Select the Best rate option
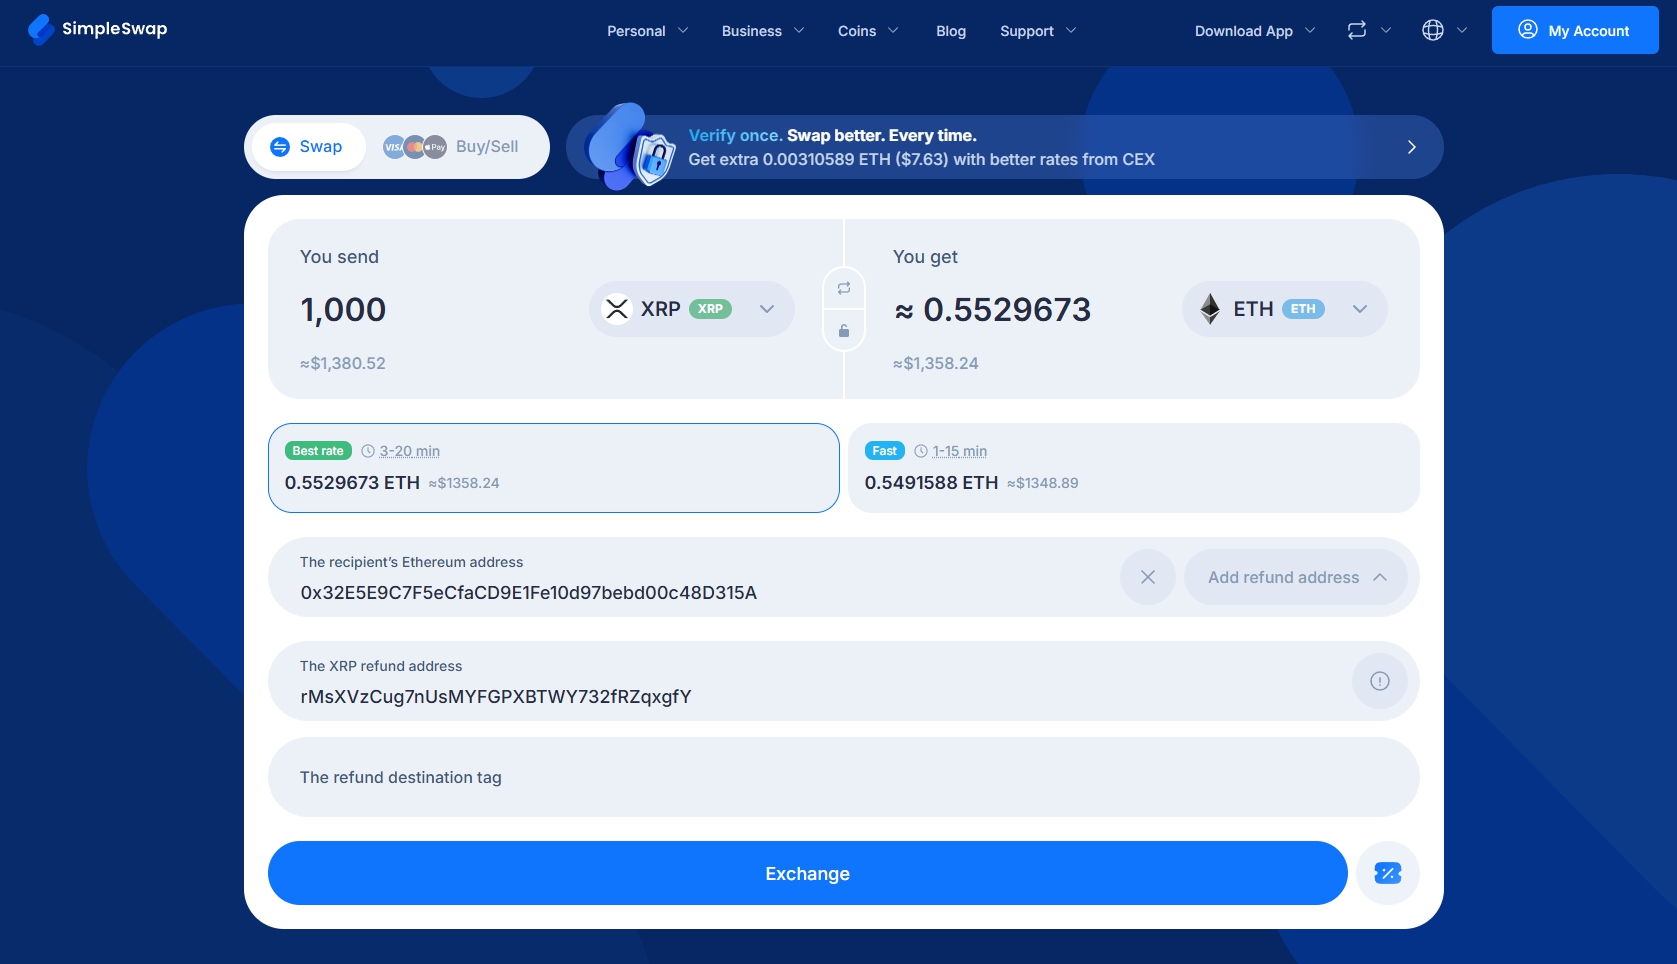 pos(554,468)
